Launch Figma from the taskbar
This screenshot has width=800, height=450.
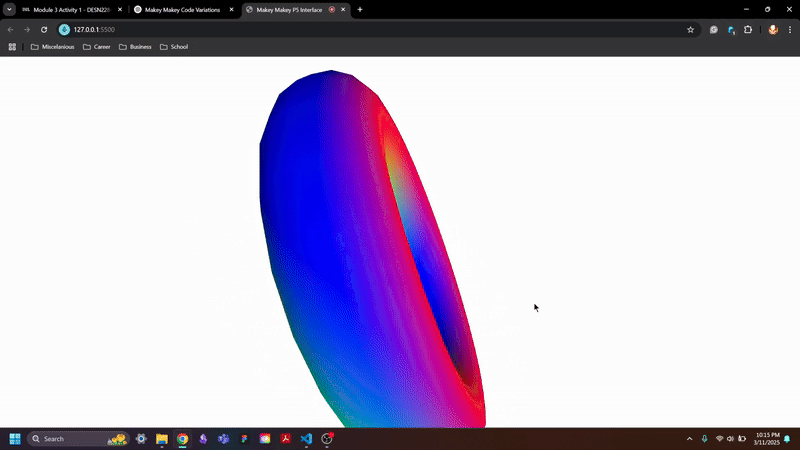244,439
